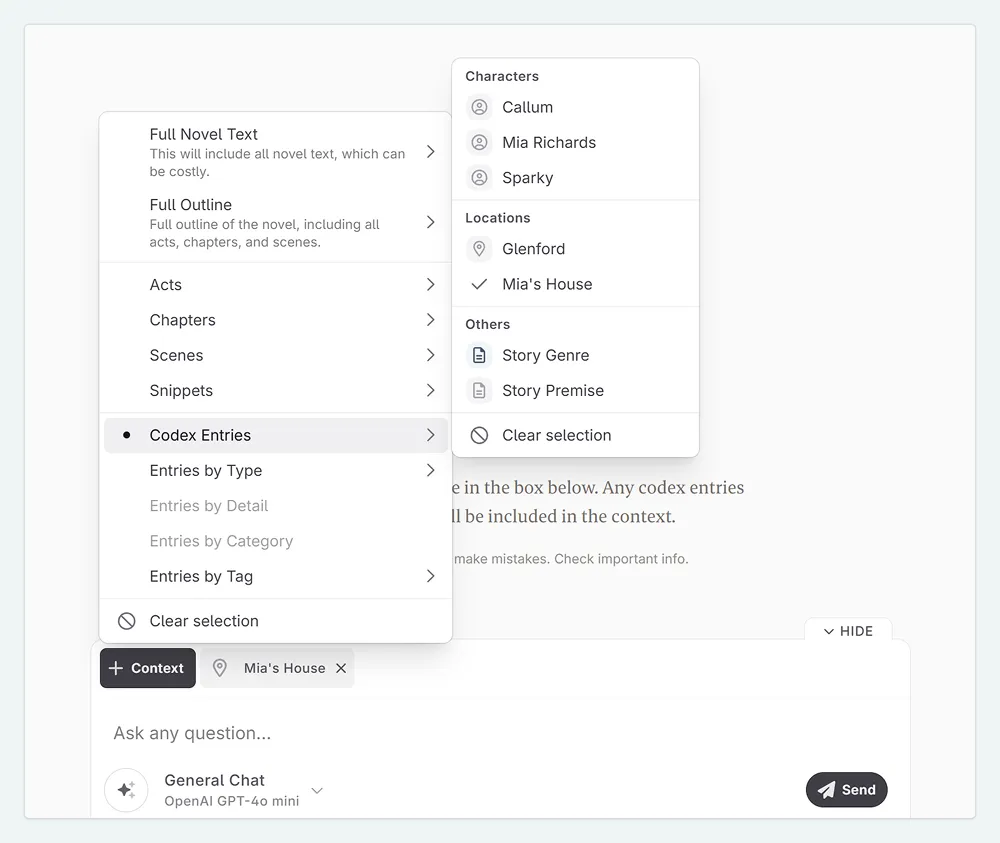Click the sparkle icon beside General Chat

click(x=126, y=790)
